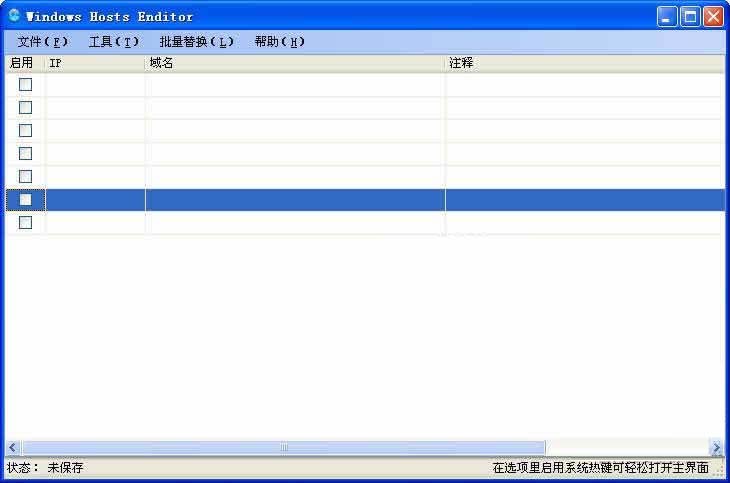
Task: Open the 帮助(H) menu
Action: pos(279,42)
